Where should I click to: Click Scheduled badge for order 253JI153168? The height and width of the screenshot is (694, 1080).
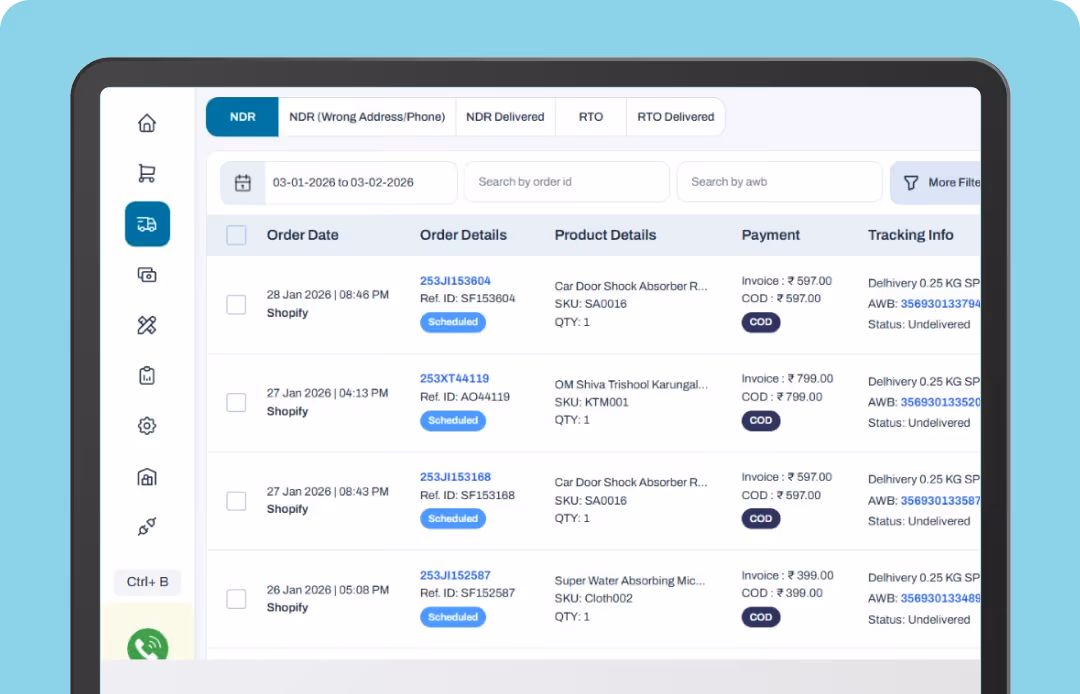pos(453,518)
